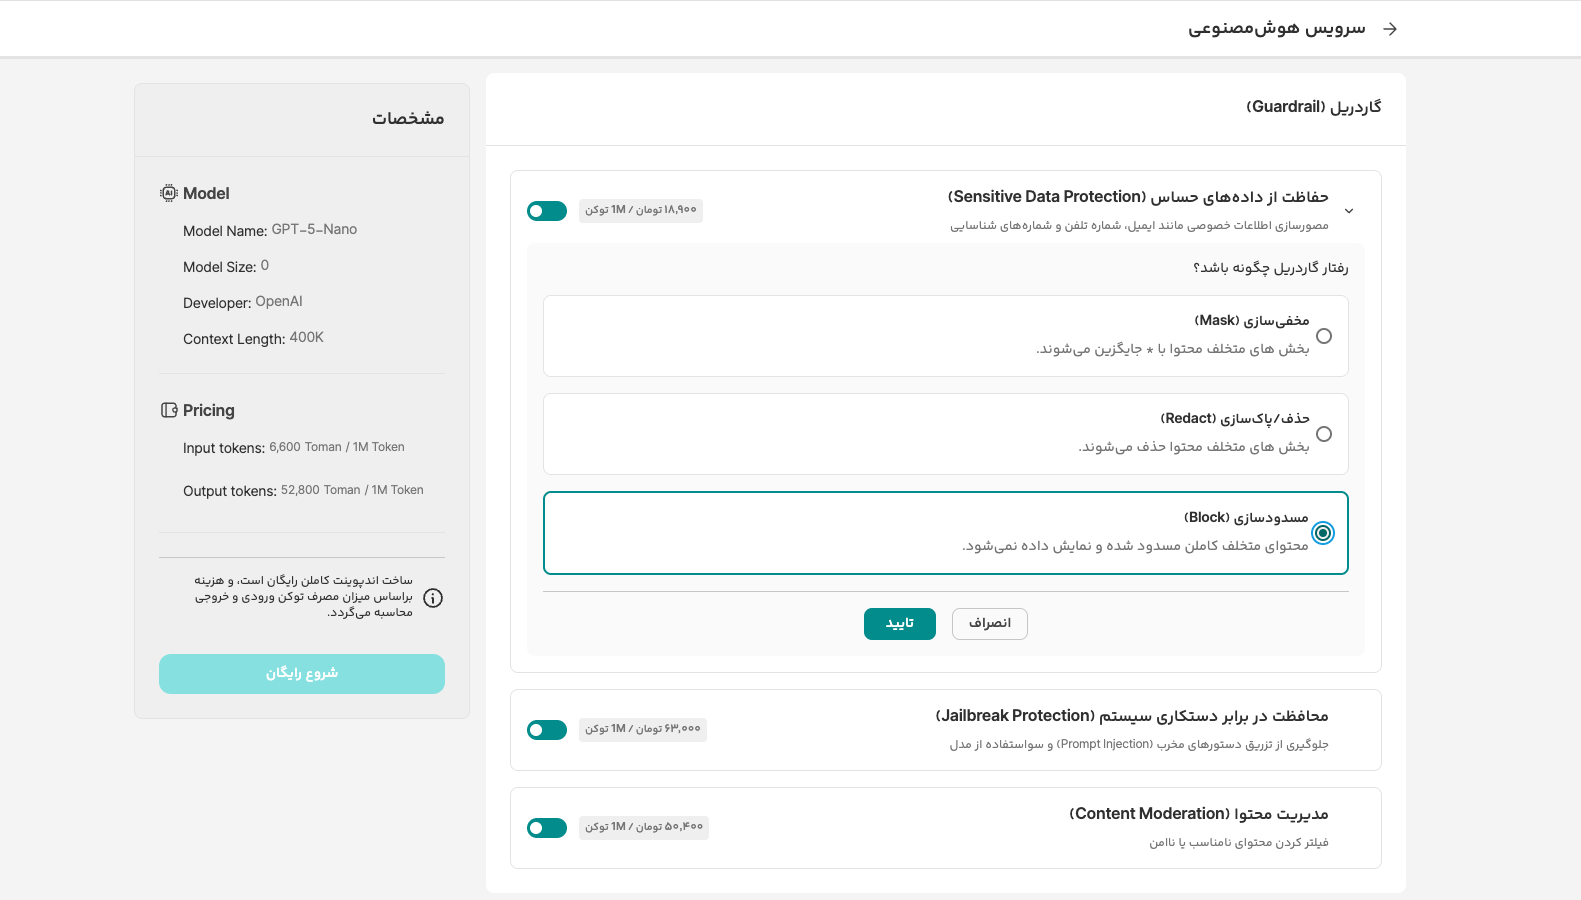Screen dimensions: 1581x900
Task: Click the تایید confirm button
Action: (899, 624)
